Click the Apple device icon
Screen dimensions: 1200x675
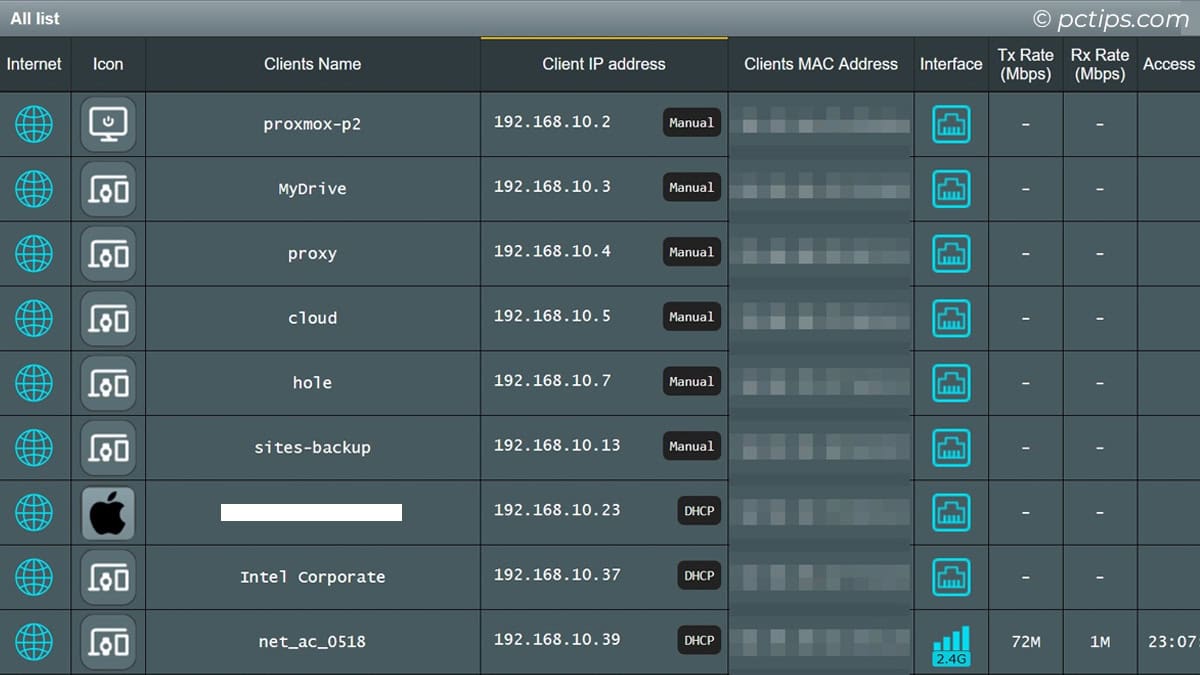(108, 513)
